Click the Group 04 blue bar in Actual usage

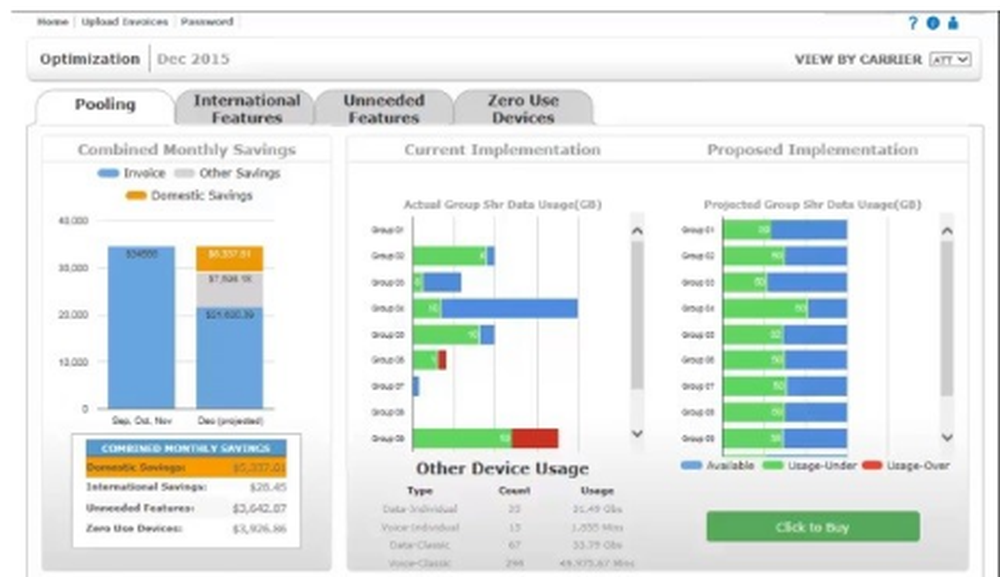(510, 309)
